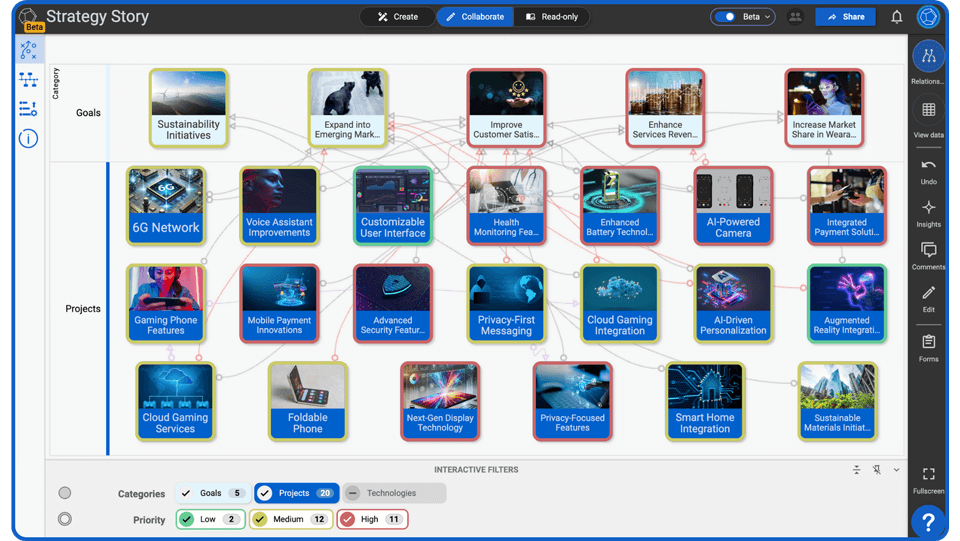Click the Share button
This screenshot has width=960, height=541.
click(x=845, y=17)
